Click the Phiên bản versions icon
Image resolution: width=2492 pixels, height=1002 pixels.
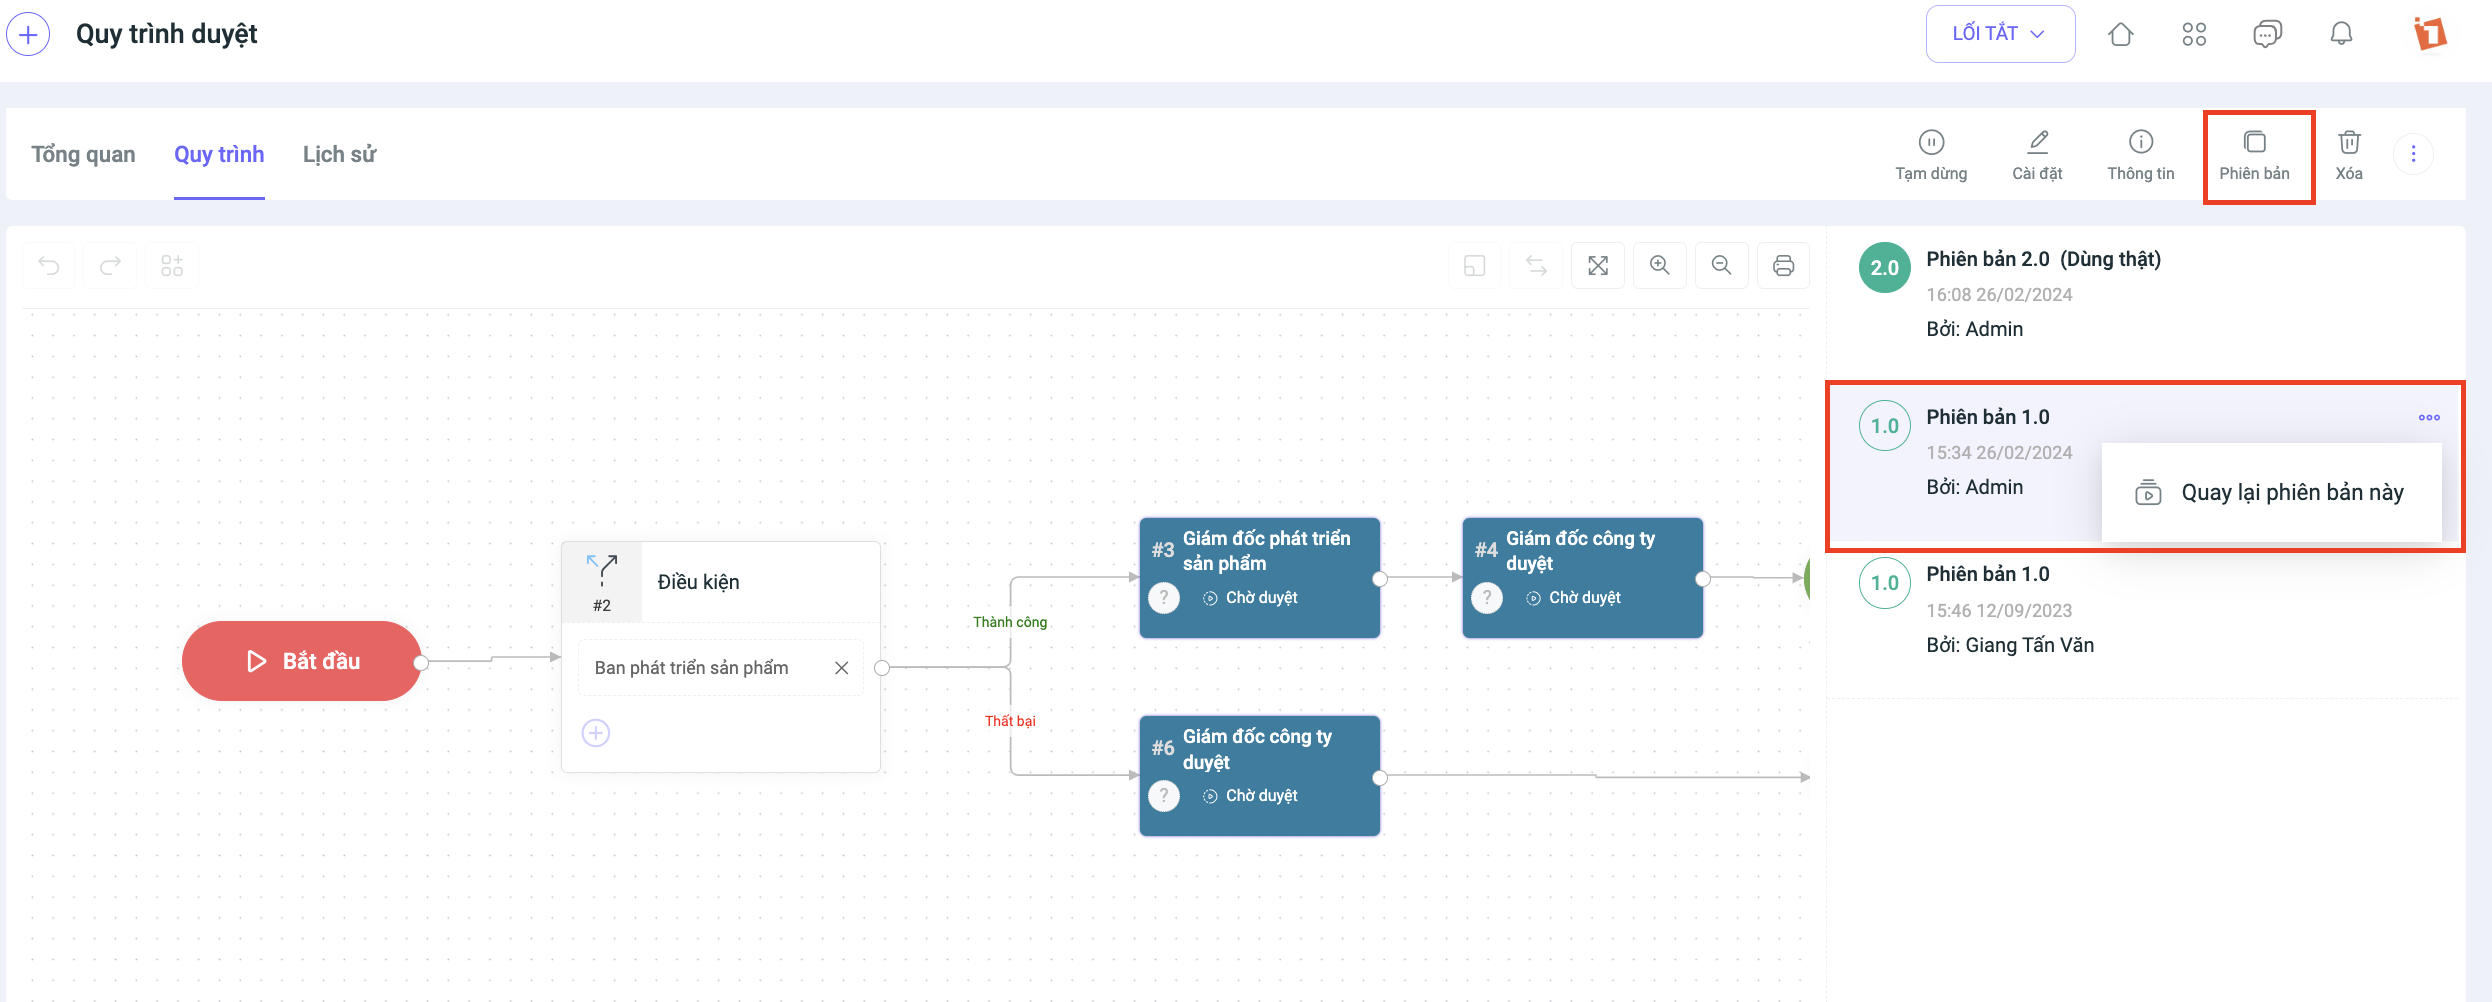pos(2254,143)
